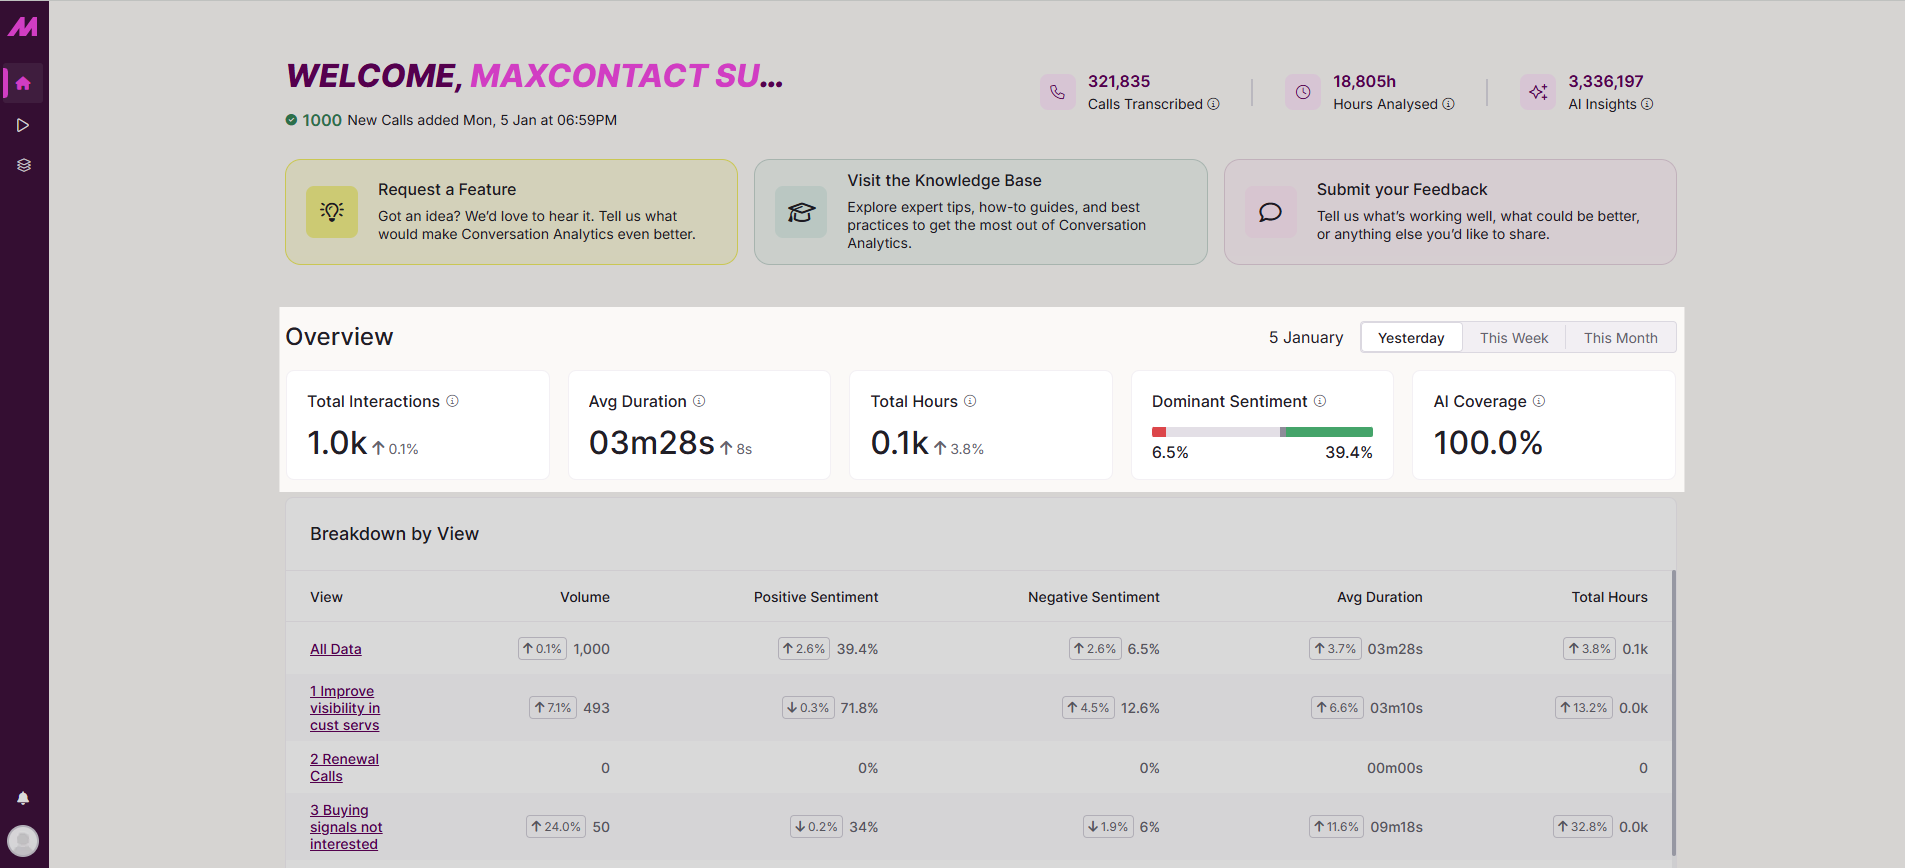Click info icon next to AI Coverage
This screenshot has width=1905, height=868.
(1539, 401)
